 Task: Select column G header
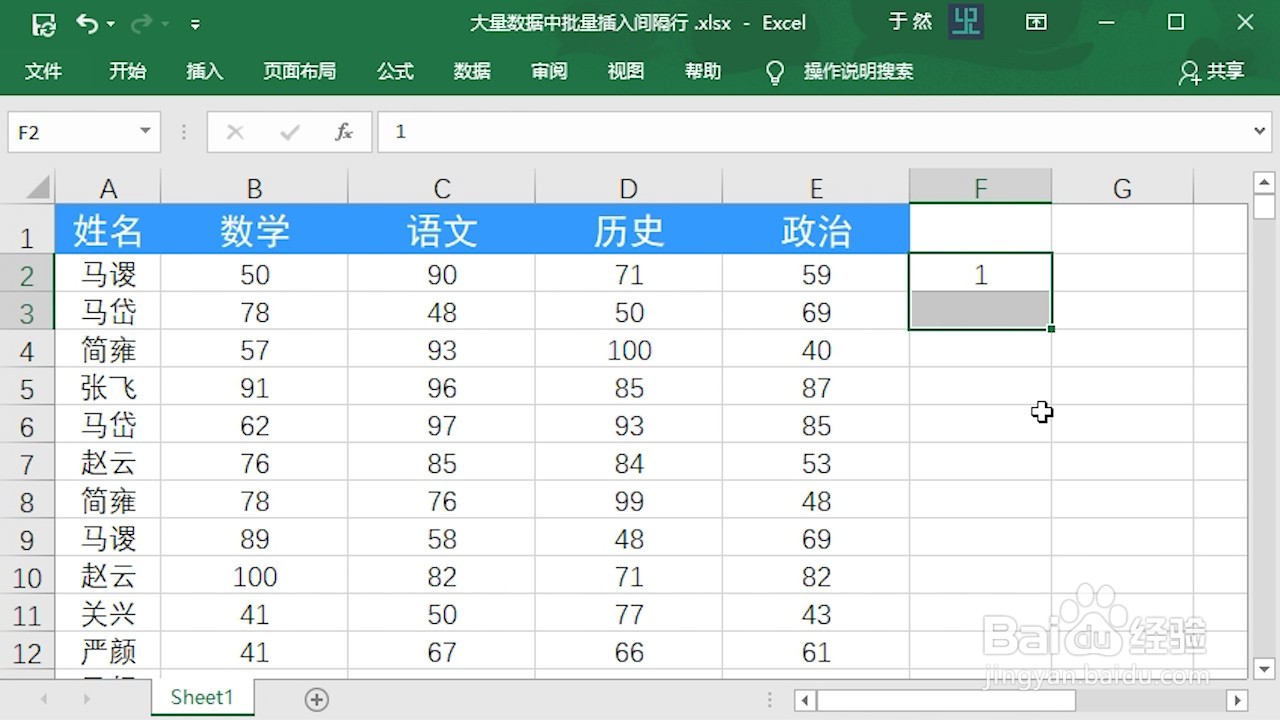coord(1122,188)
